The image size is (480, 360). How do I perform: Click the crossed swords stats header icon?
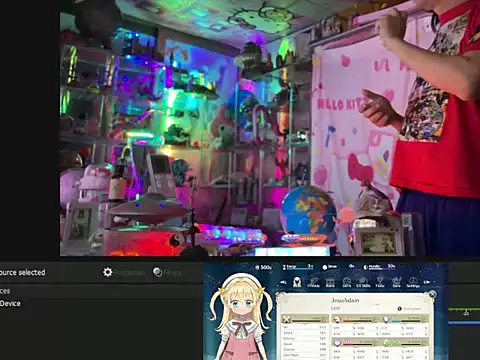coord(286,319)
